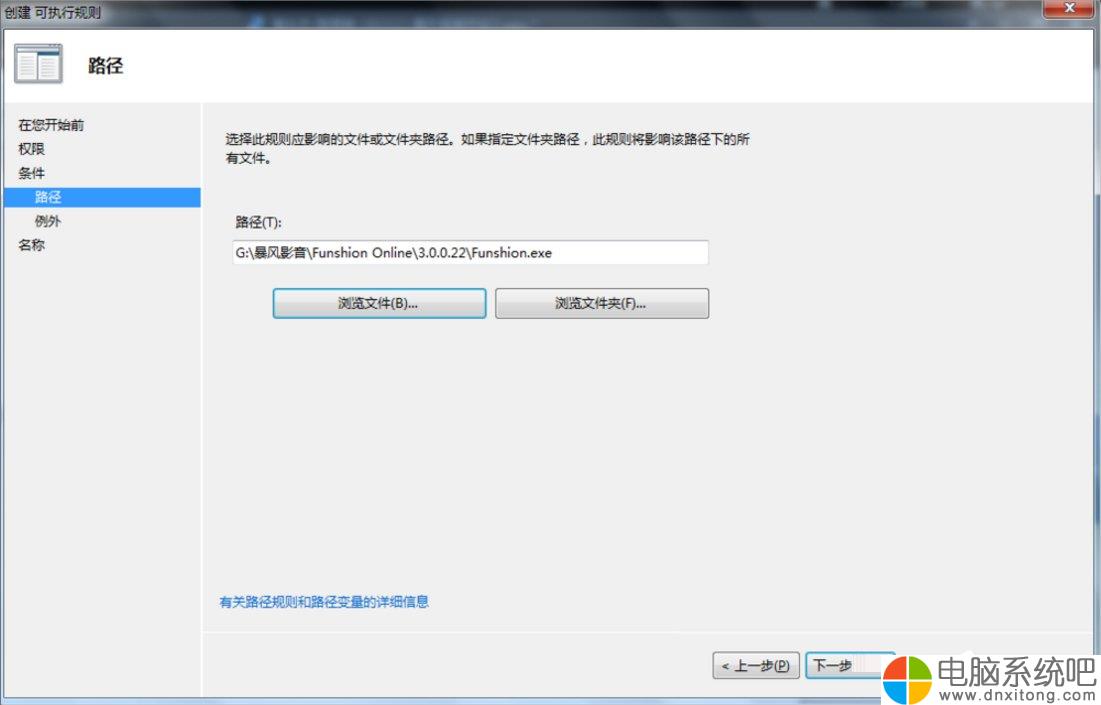Click into the 路径(T) input field
The height and width of the screenshot is (705, 1101).
[x=470, y=253]
